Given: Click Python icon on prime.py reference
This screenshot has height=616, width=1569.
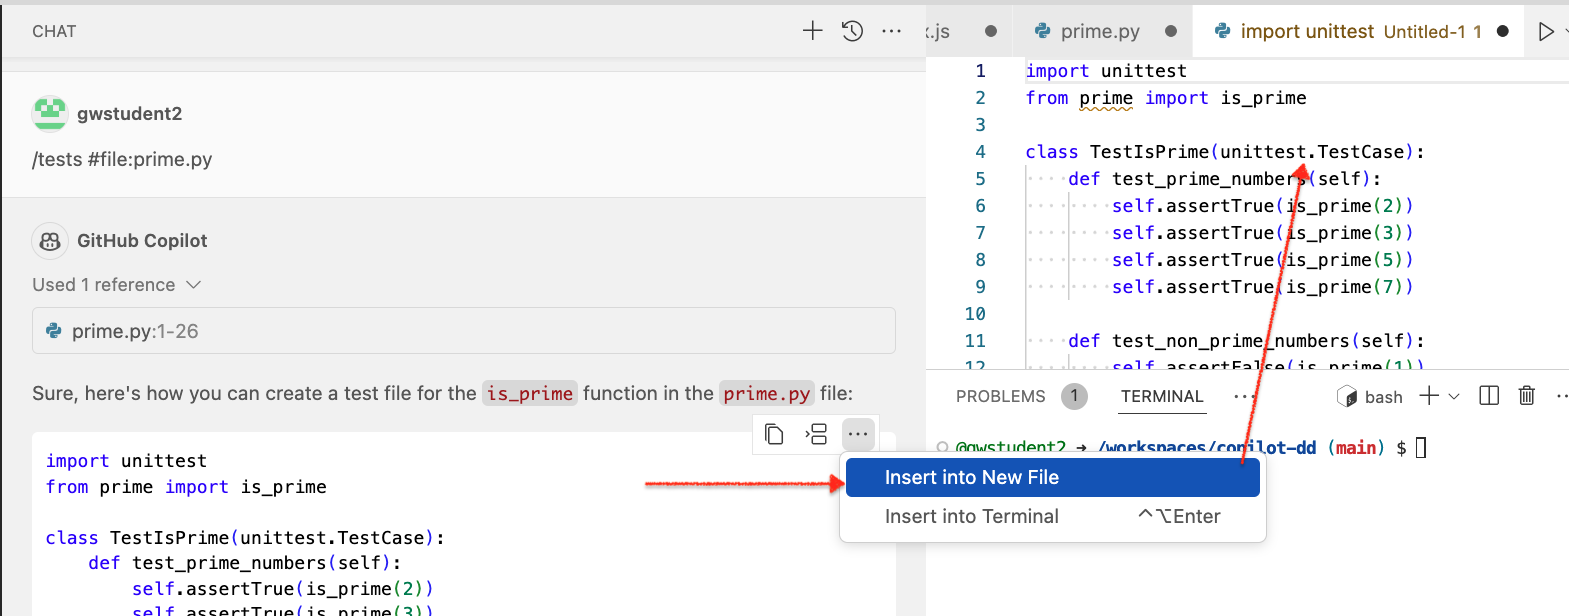Looking at the screenshot, I should pyautogui.click(x=54, y=331).
